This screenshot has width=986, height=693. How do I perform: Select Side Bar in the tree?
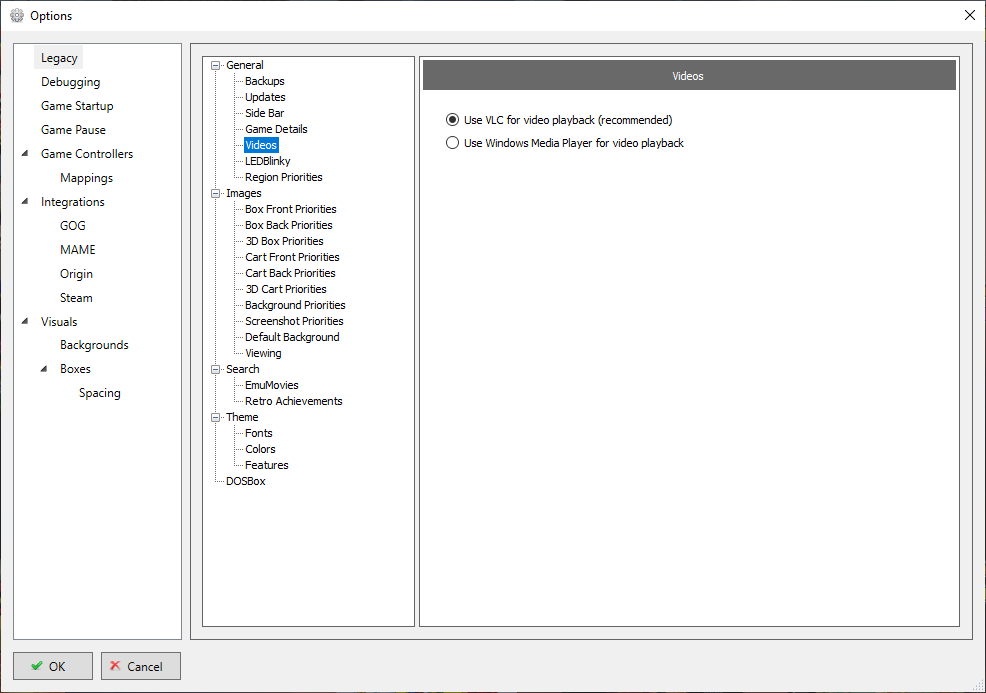point(265,113)
